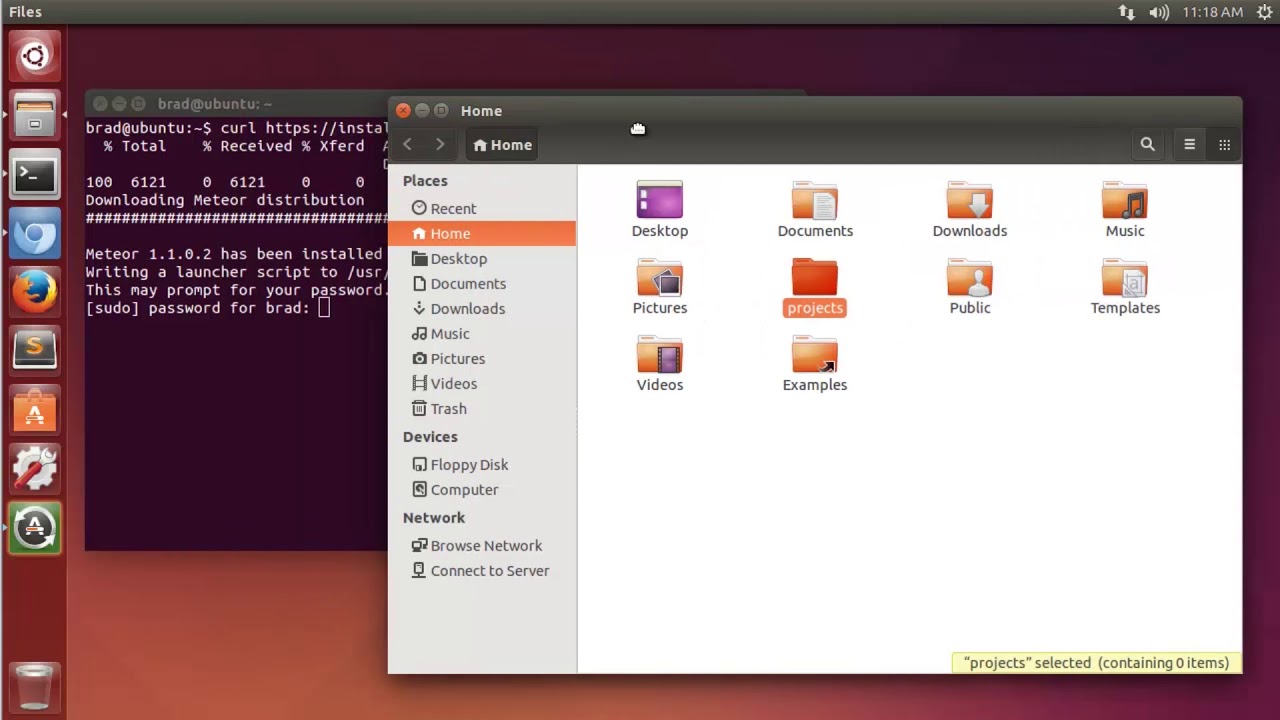Open the Desktop folder icon in the file grid

(659, 201)
